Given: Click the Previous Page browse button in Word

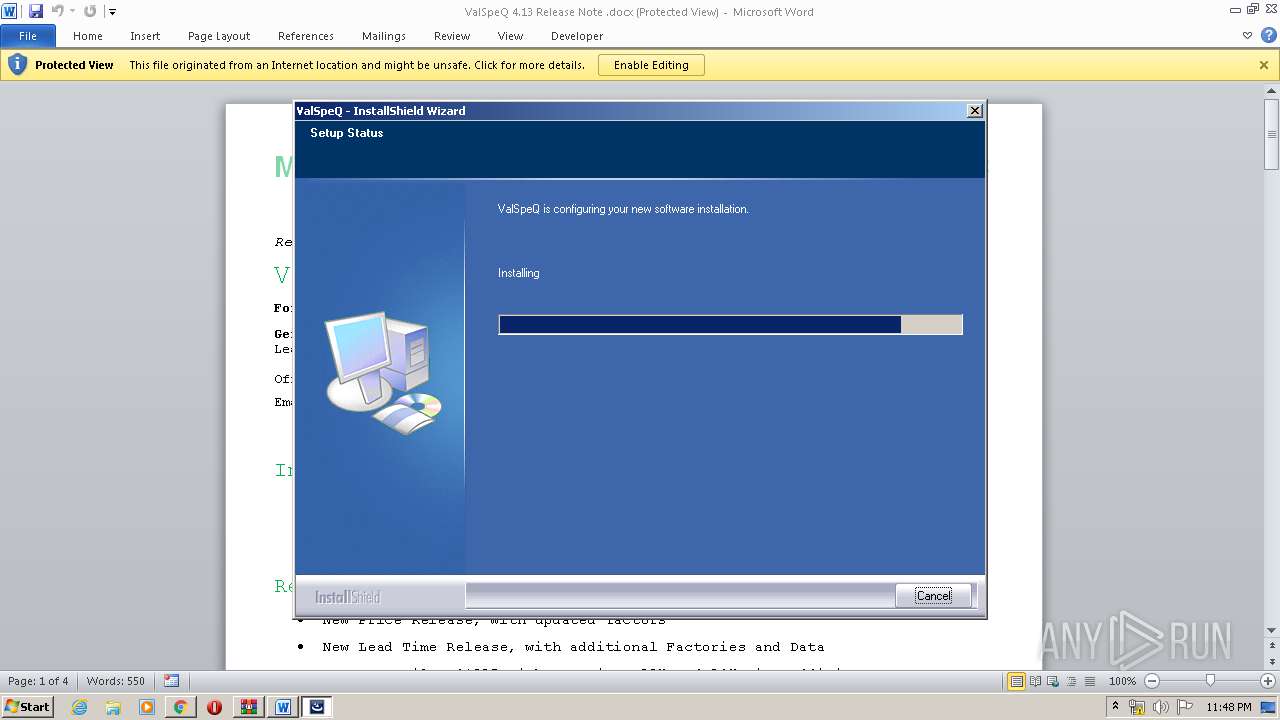Looking at the screenshot, I should (x=1272, y=646).
